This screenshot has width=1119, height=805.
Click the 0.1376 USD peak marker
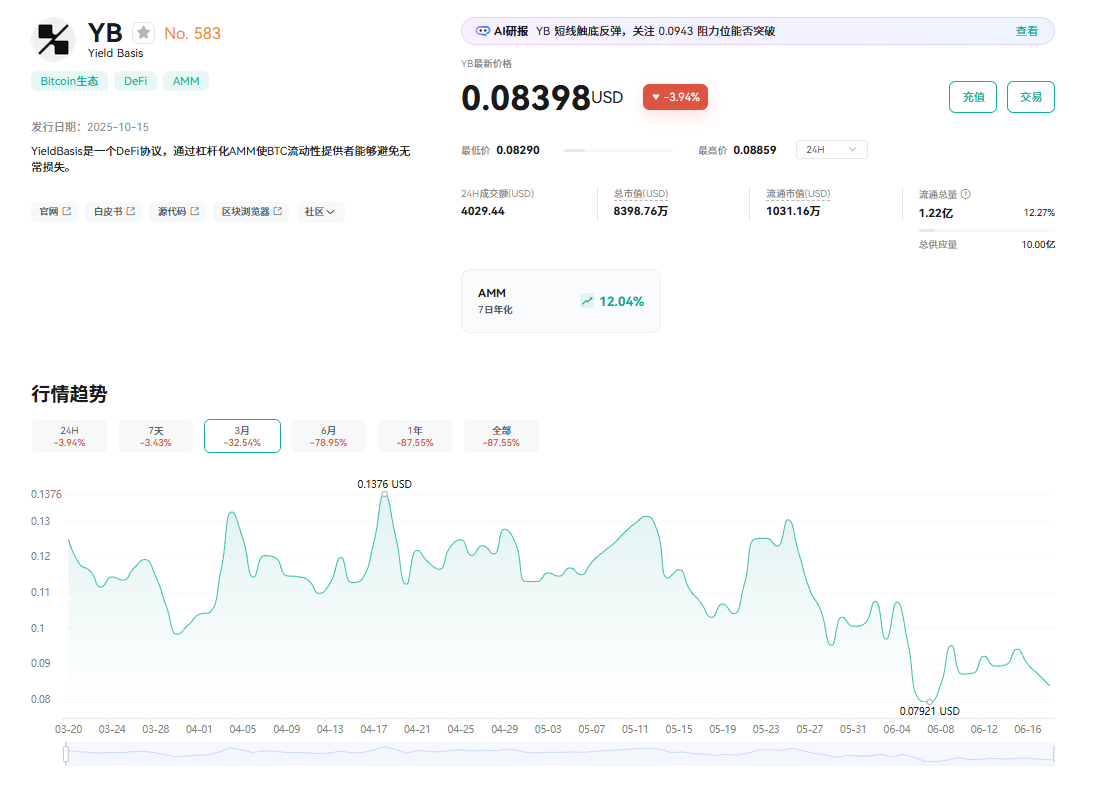click(385, 494)
